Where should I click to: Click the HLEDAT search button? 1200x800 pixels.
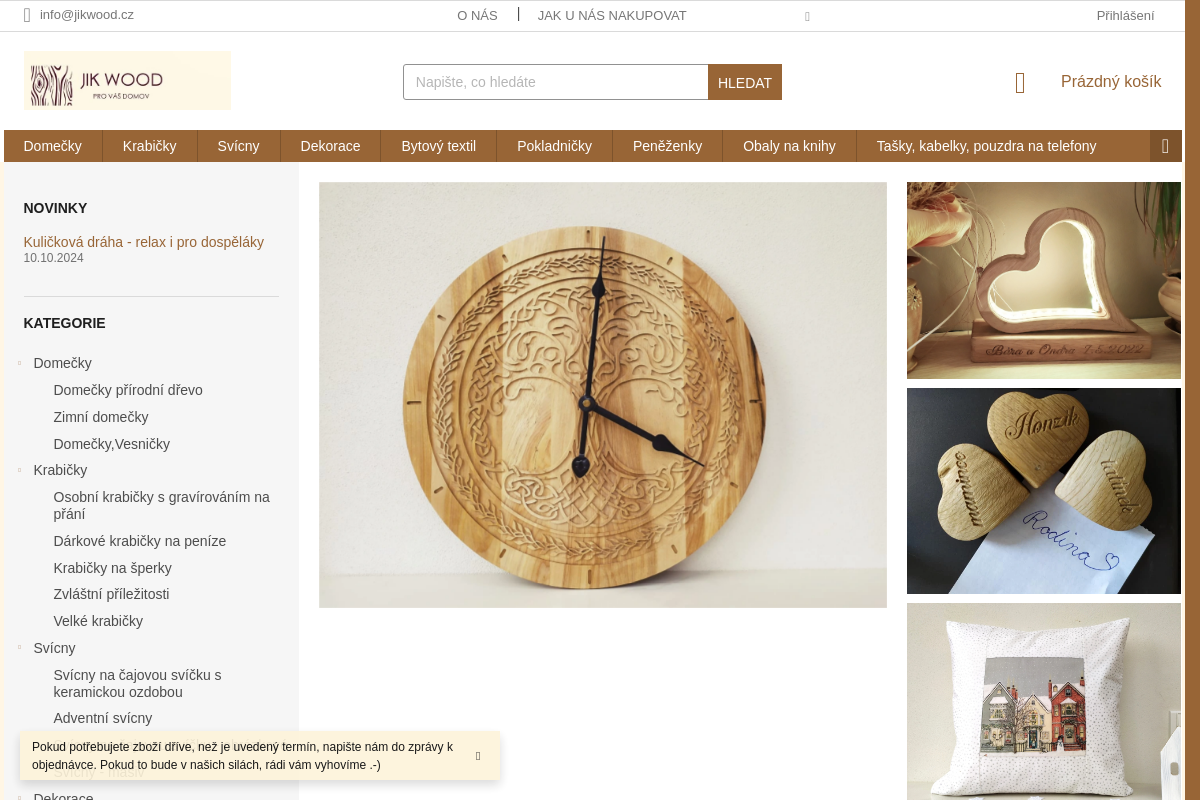[745, 82]
